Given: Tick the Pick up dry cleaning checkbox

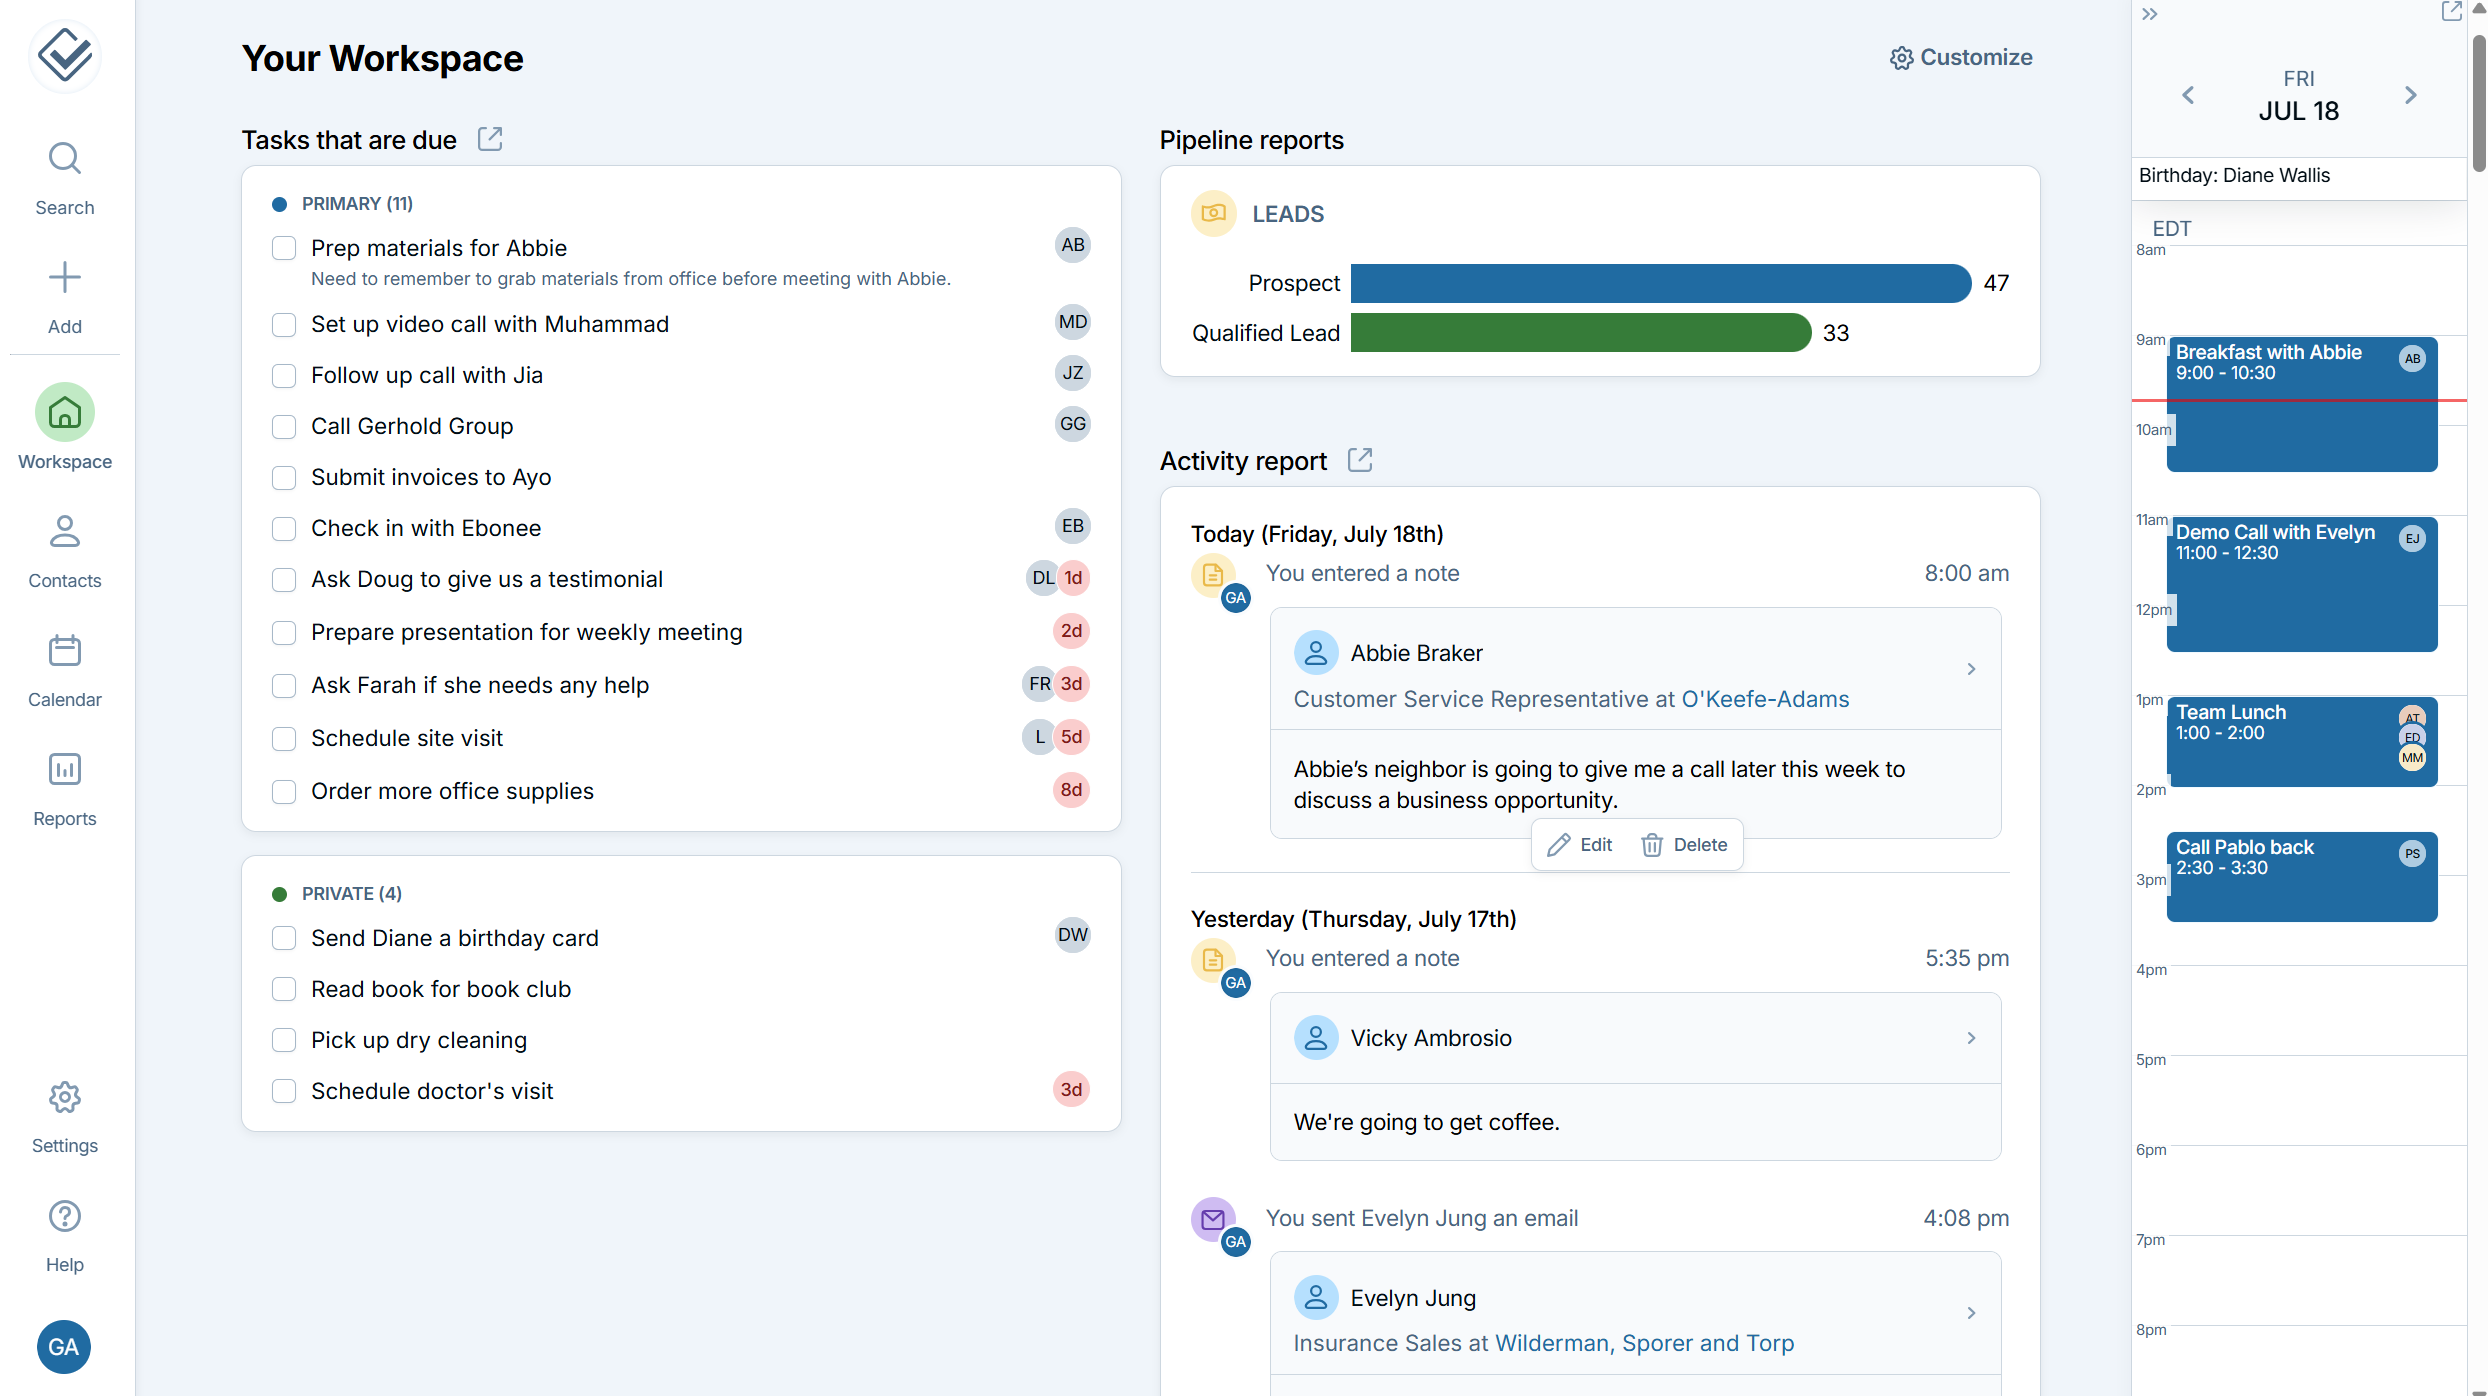Looking at the screenshot, I should pyautogui.click(x=284, y=1040).
